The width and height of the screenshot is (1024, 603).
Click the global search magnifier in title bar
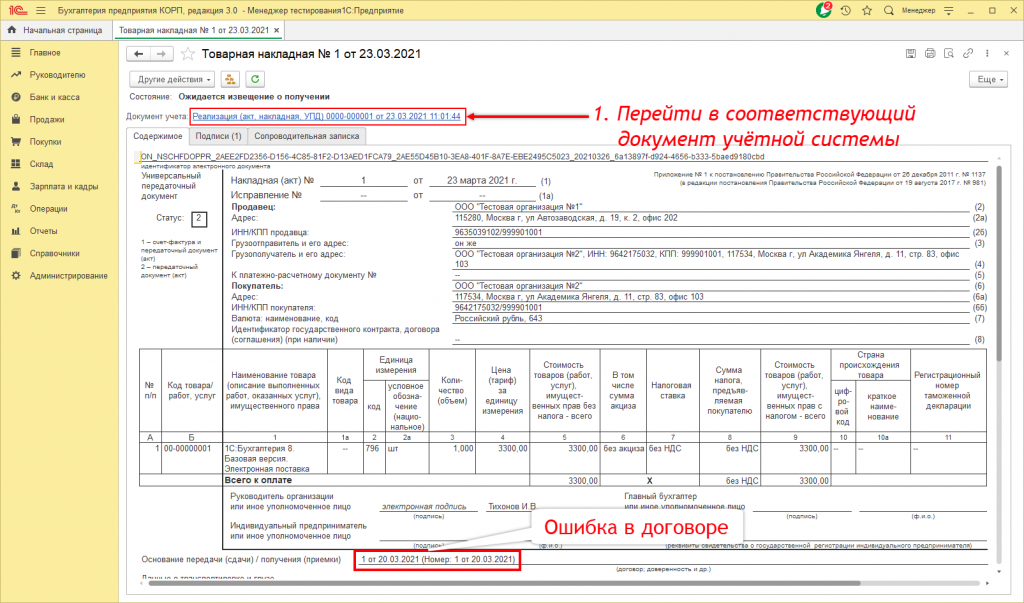[x=888, y=10]
